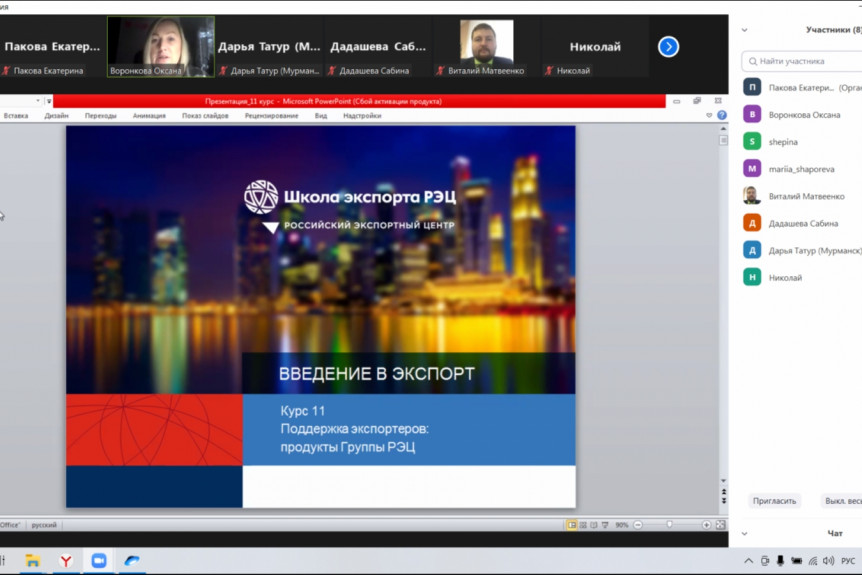Open the blue bird app on the taskbar
The image size is (862, 575).
pyautogui.click(x=132, y=561)
